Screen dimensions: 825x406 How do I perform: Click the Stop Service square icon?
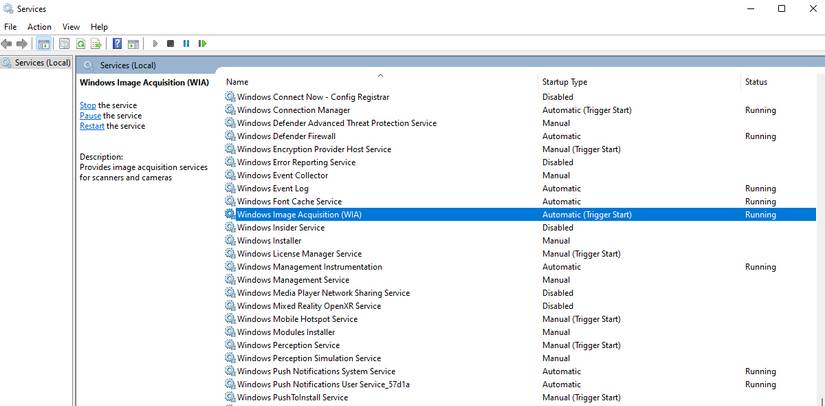pyautogui.click(x=170, y=44)
